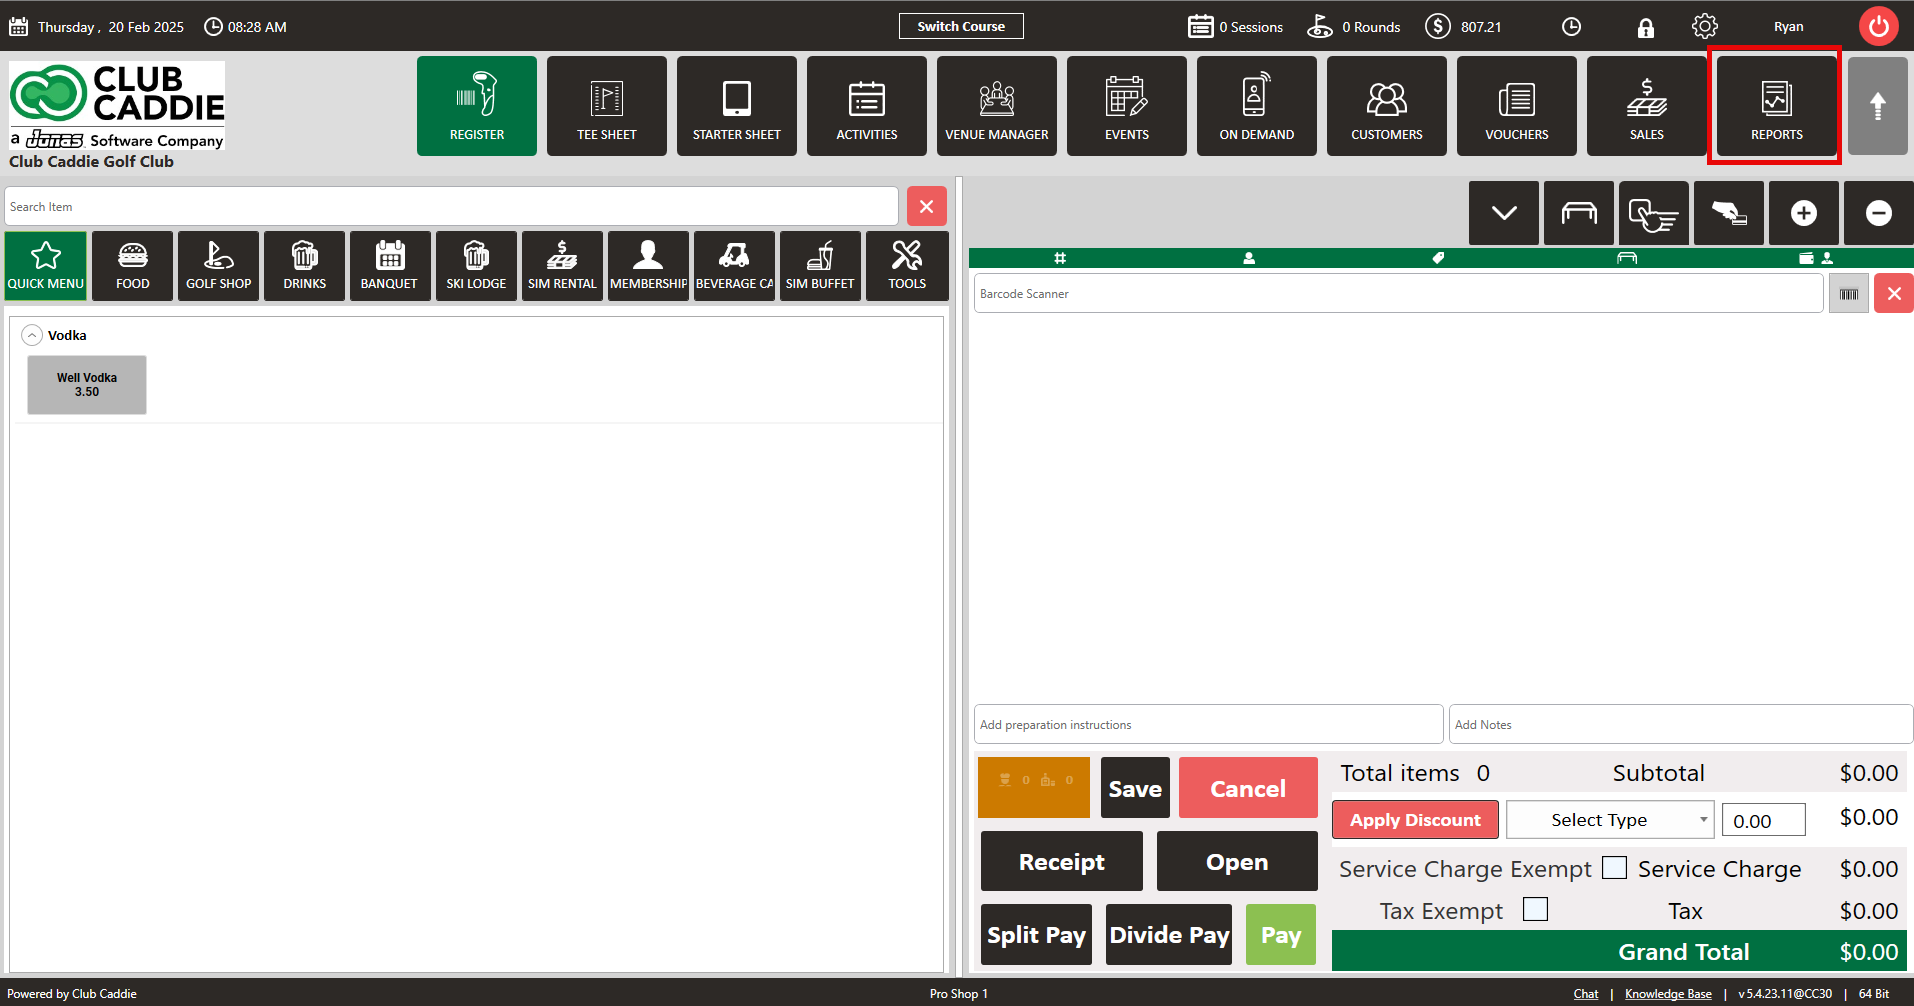Viewport: 1914px width, 1006px height.
Task: Select the Tools category
Action: 907,266
